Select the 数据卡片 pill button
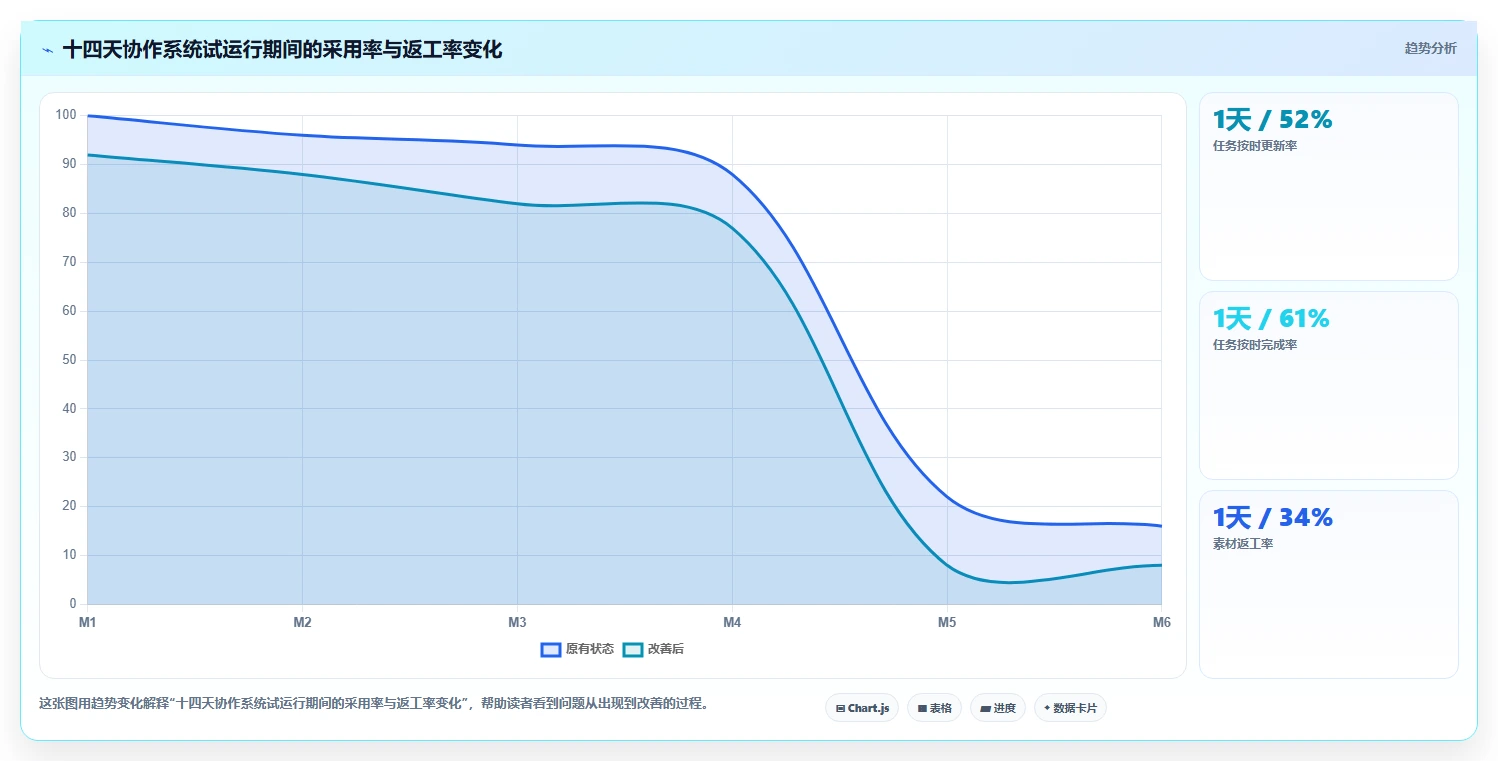1498x761 pixels. [1070, 708]
